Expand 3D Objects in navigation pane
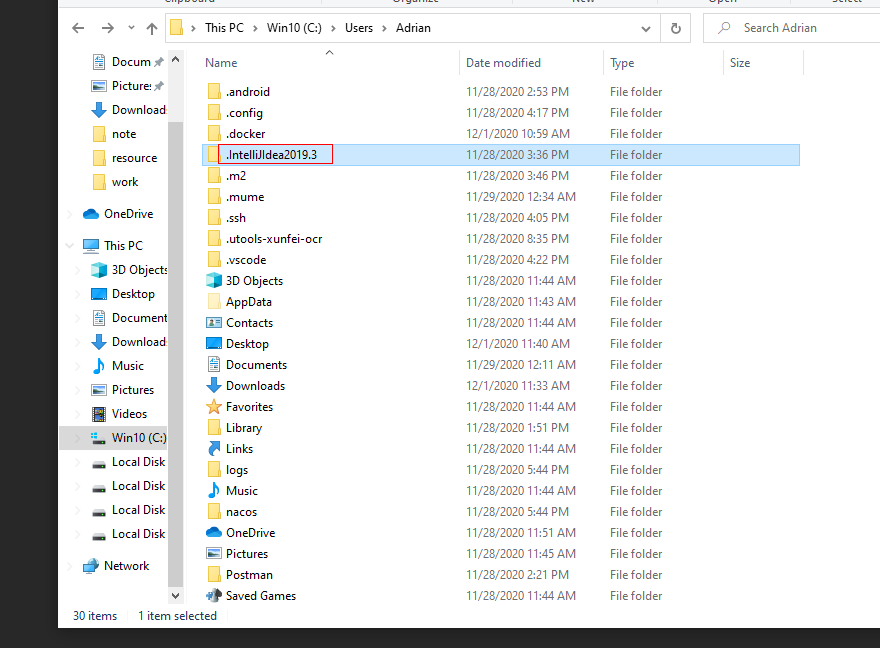This screenshot has height=648, width=880. [77, 270]
